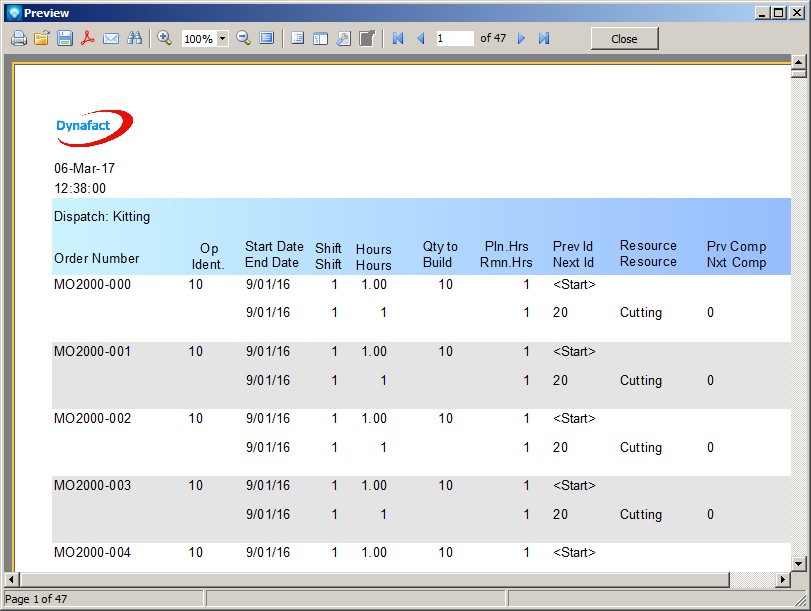Image resolution: width=811 pixels, height=611 pixels.
Task: Switch to full screen view icon
Action: 267,38
